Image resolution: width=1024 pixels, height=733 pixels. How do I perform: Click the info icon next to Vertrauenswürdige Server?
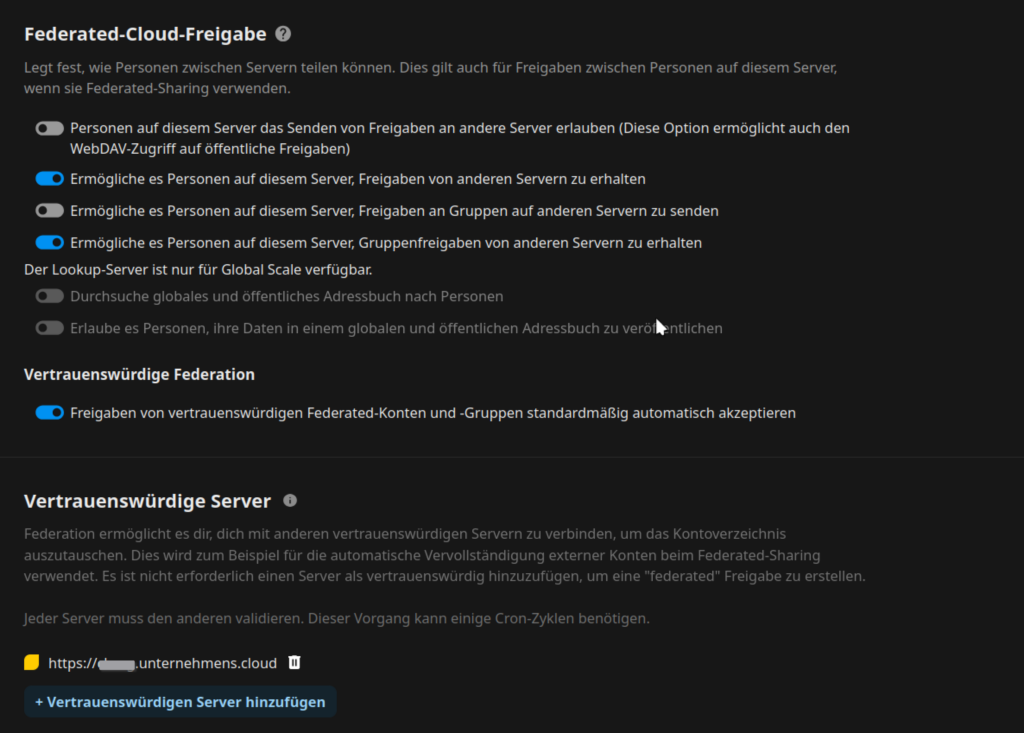click(x=290, y=500)
